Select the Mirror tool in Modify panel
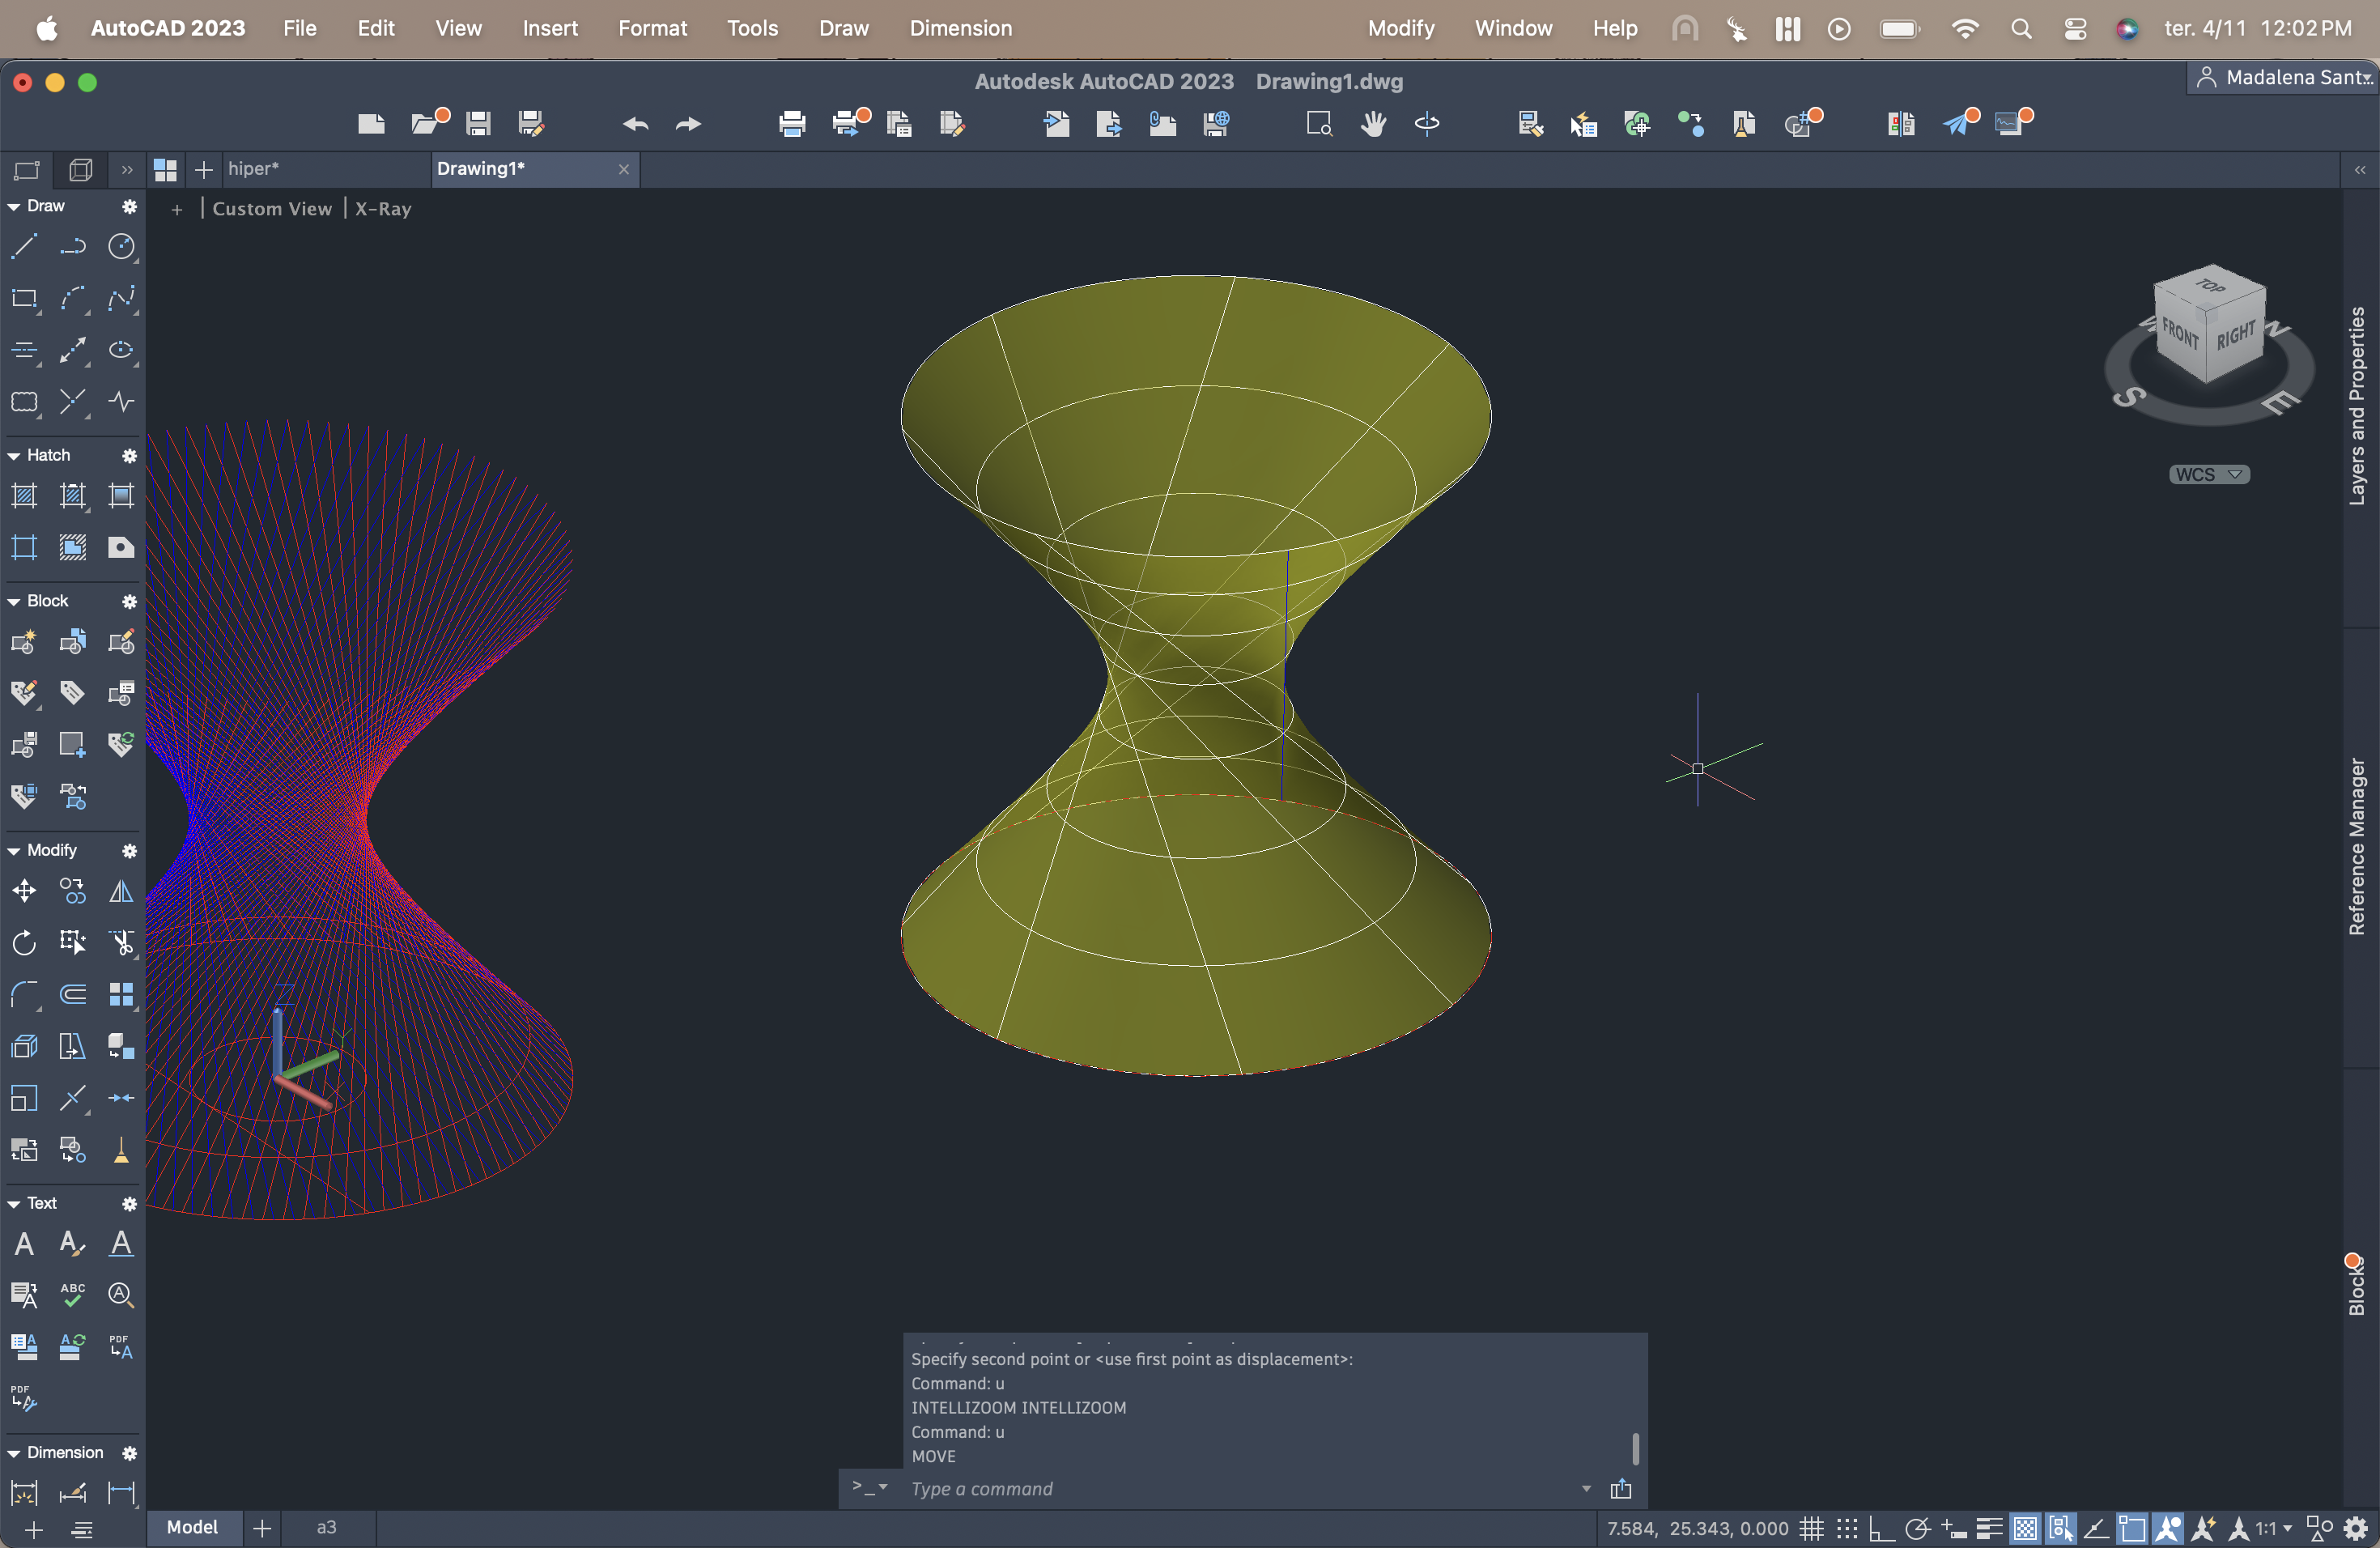The image size is (2380, 1548). coord(121,890)
